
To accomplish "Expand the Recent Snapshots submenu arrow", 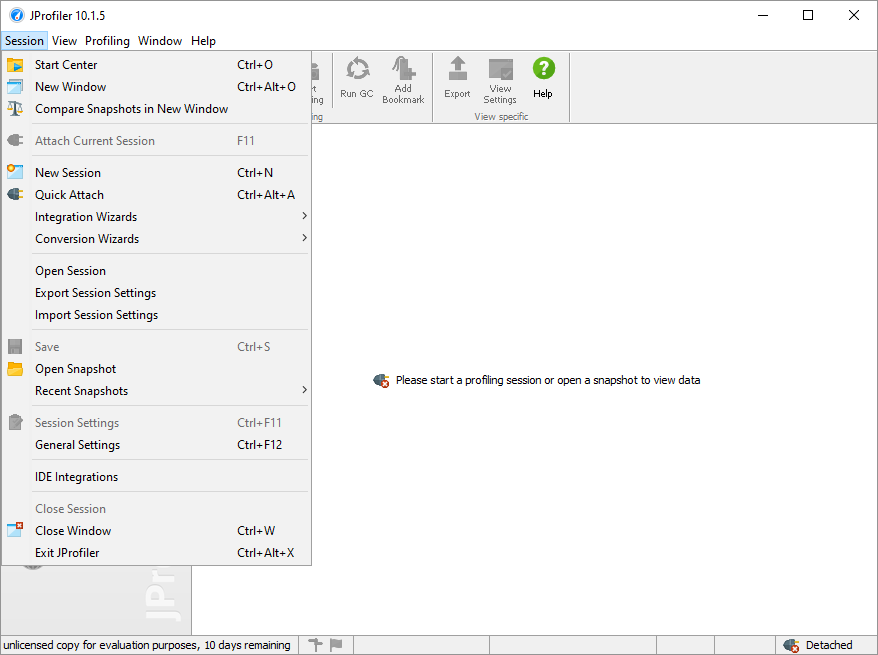I will pos(304,390).
